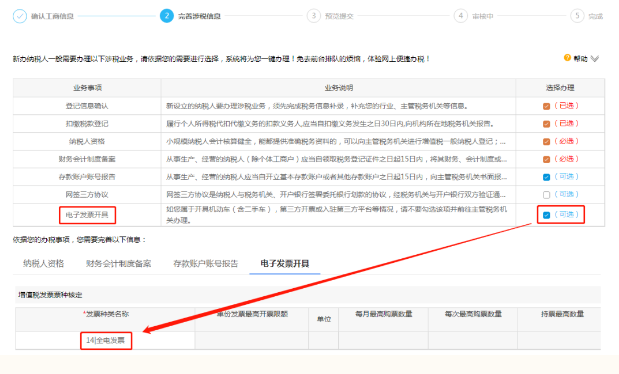Click the empty cell under 每月最高购票数量
Image resolution: width=619 pixels, height=374 pixels.
pyautogui.click(x=383, y=340)
